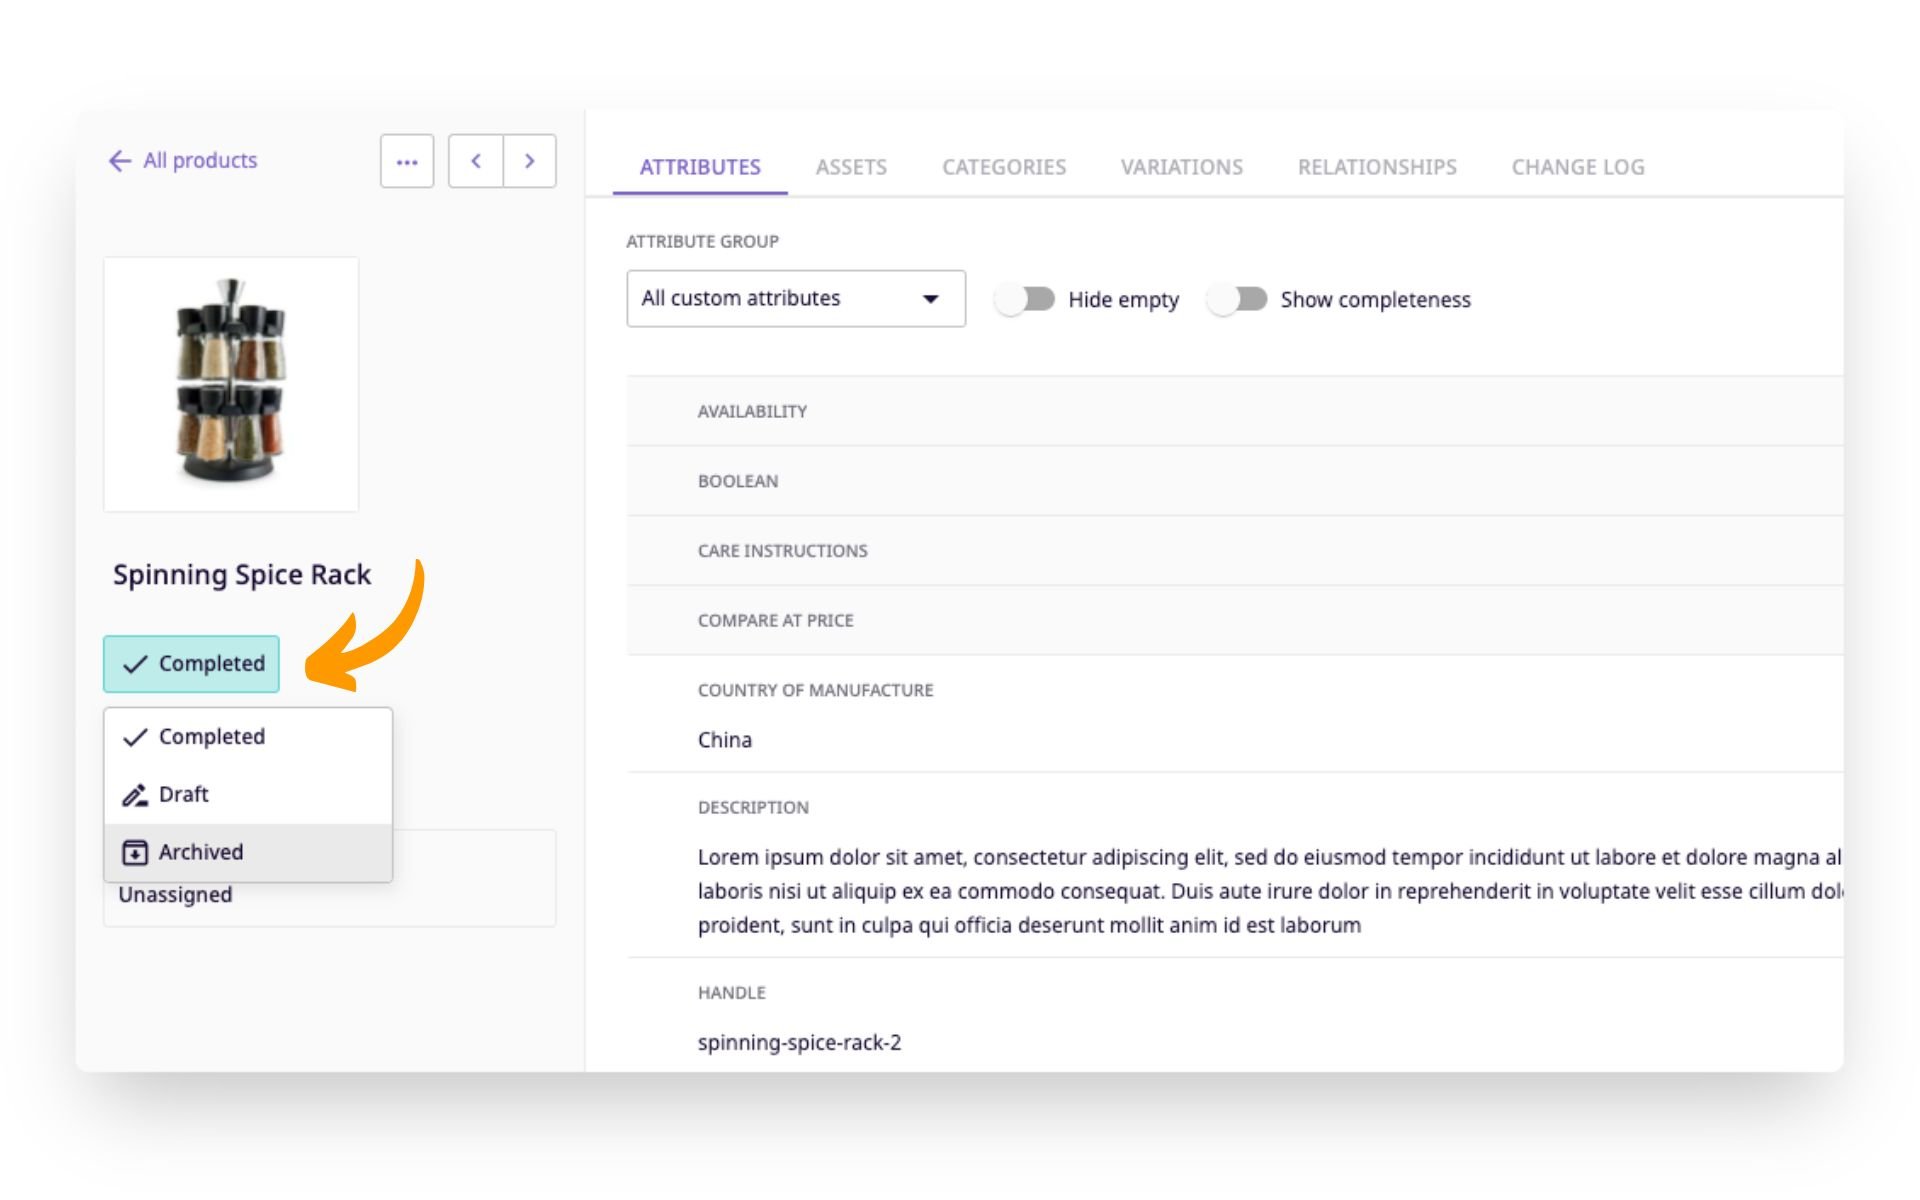
Task: Click the checkmark on the Completed badge
Action: pos(135,663)
